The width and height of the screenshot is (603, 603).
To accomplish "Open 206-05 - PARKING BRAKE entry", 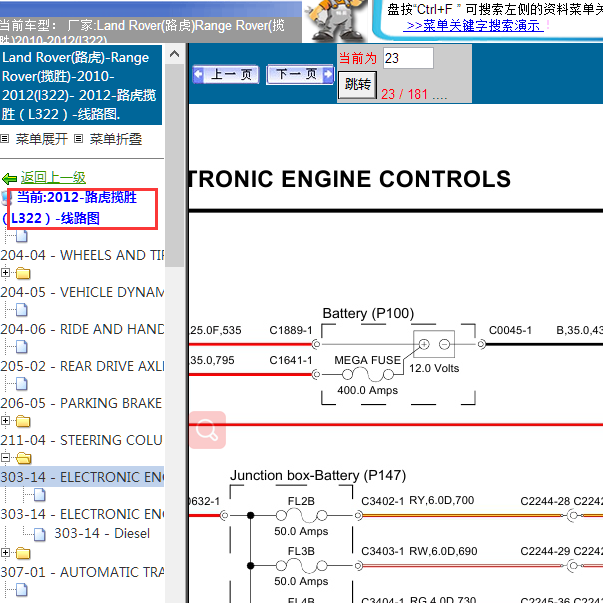I will pyautogui.click(x=81, y=403).
